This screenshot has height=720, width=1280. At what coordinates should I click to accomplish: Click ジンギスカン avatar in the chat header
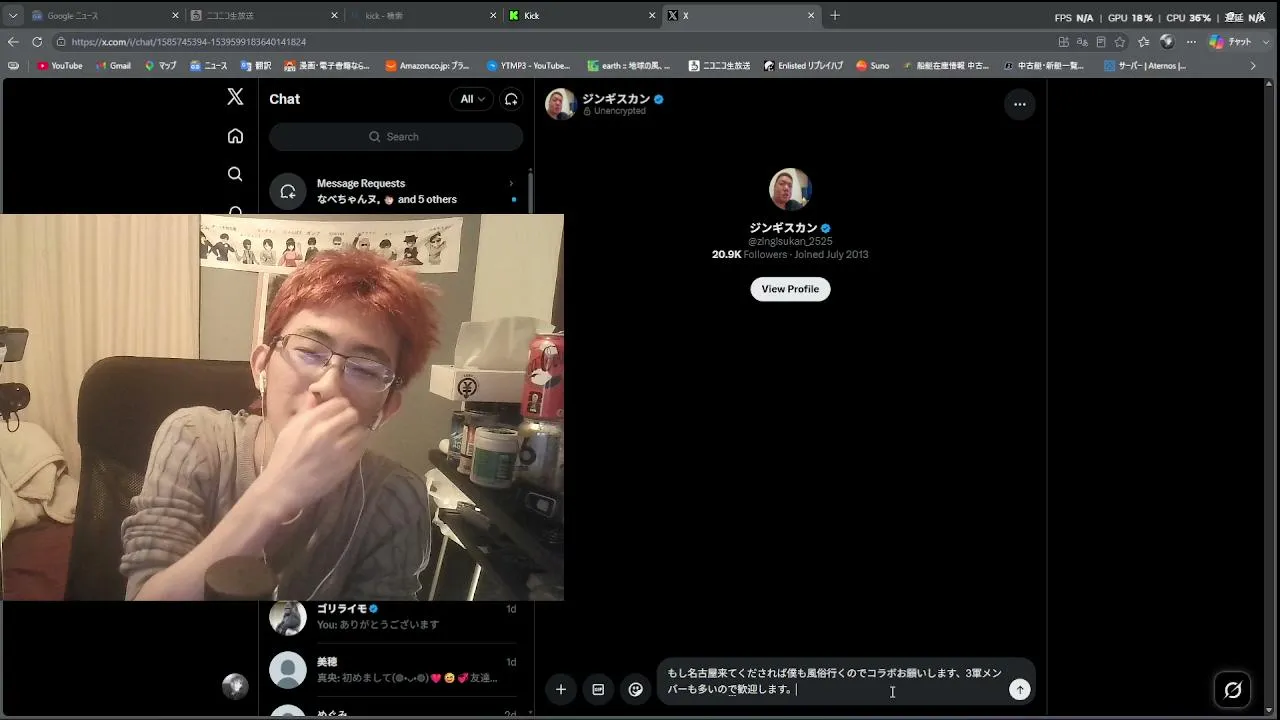pyautogui.click(x=560, y=104)
